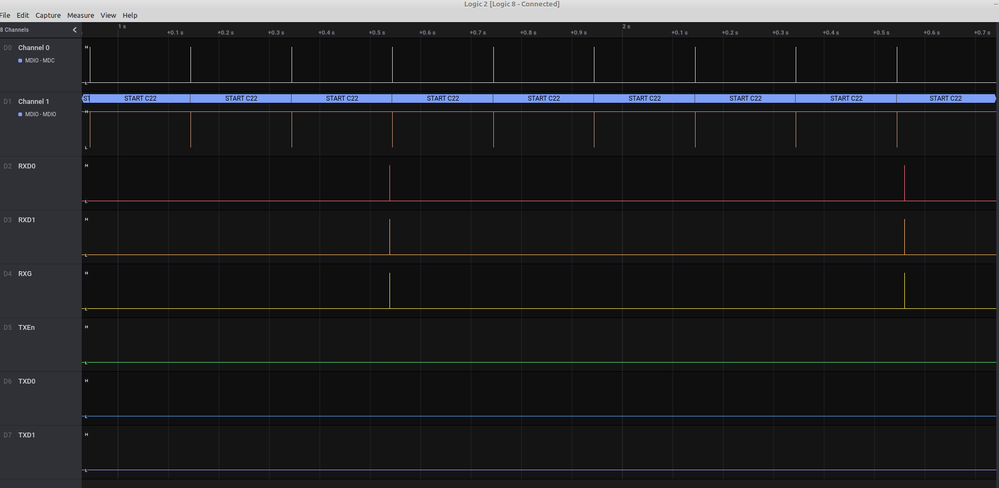Select the S1 decoded frame on Channel 1
This screenshot has width=999, height=488.
pos(86,98)
